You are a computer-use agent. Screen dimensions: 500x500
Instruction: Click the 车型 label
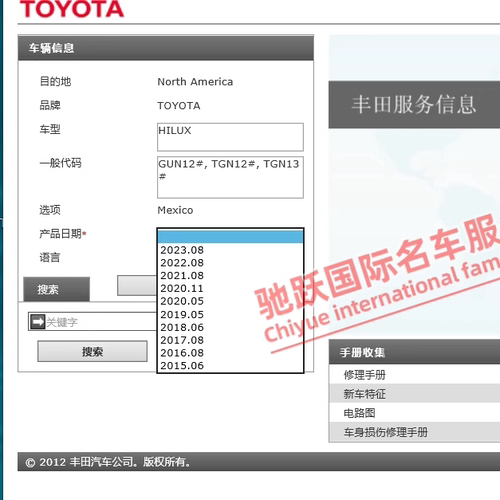[x=50, y=129]
